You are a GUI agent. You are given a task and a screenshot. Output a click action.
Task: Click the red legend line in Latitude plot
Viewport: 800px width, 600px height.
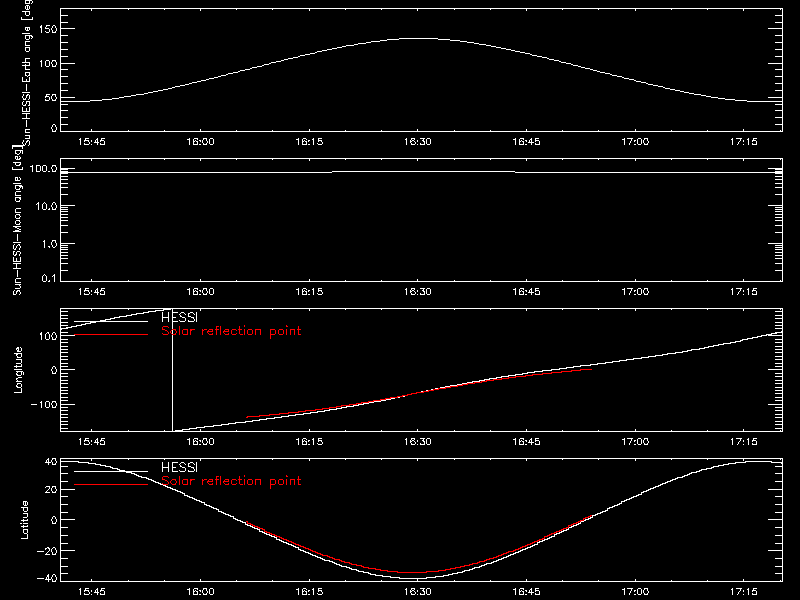click(x=111, y=484)
